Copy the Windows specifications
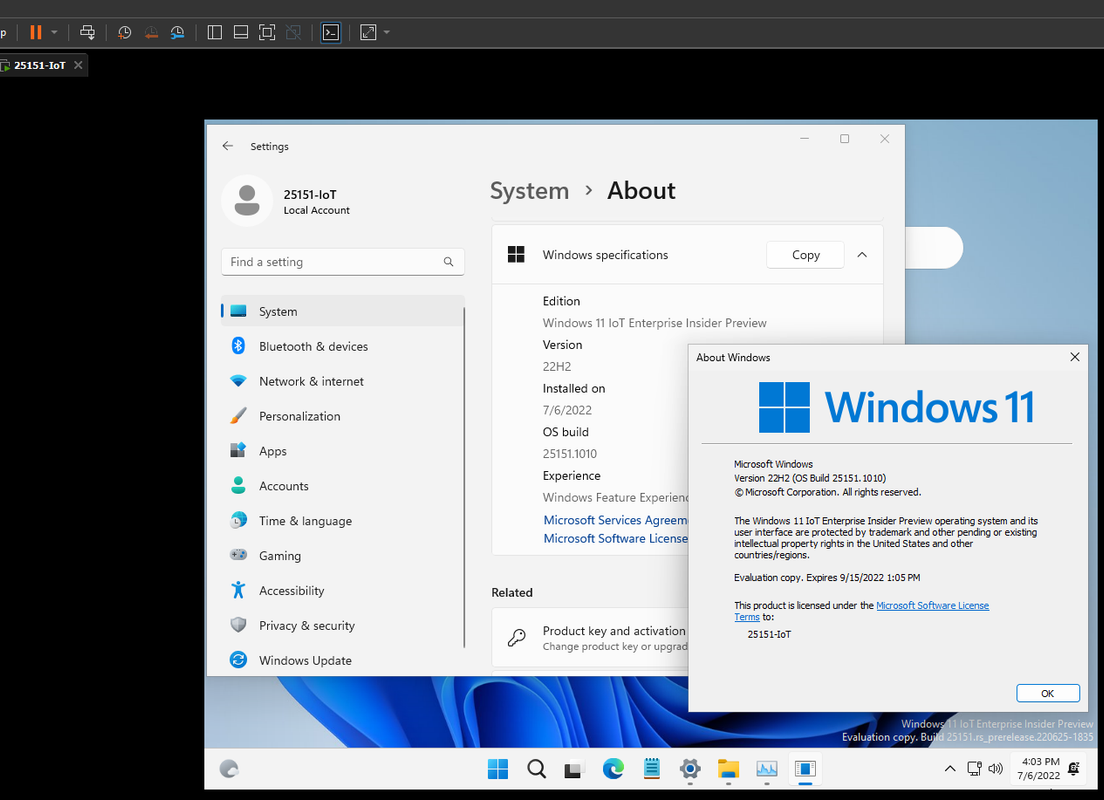This screenshot has height=800, width=1104. (x=805, y=255)
